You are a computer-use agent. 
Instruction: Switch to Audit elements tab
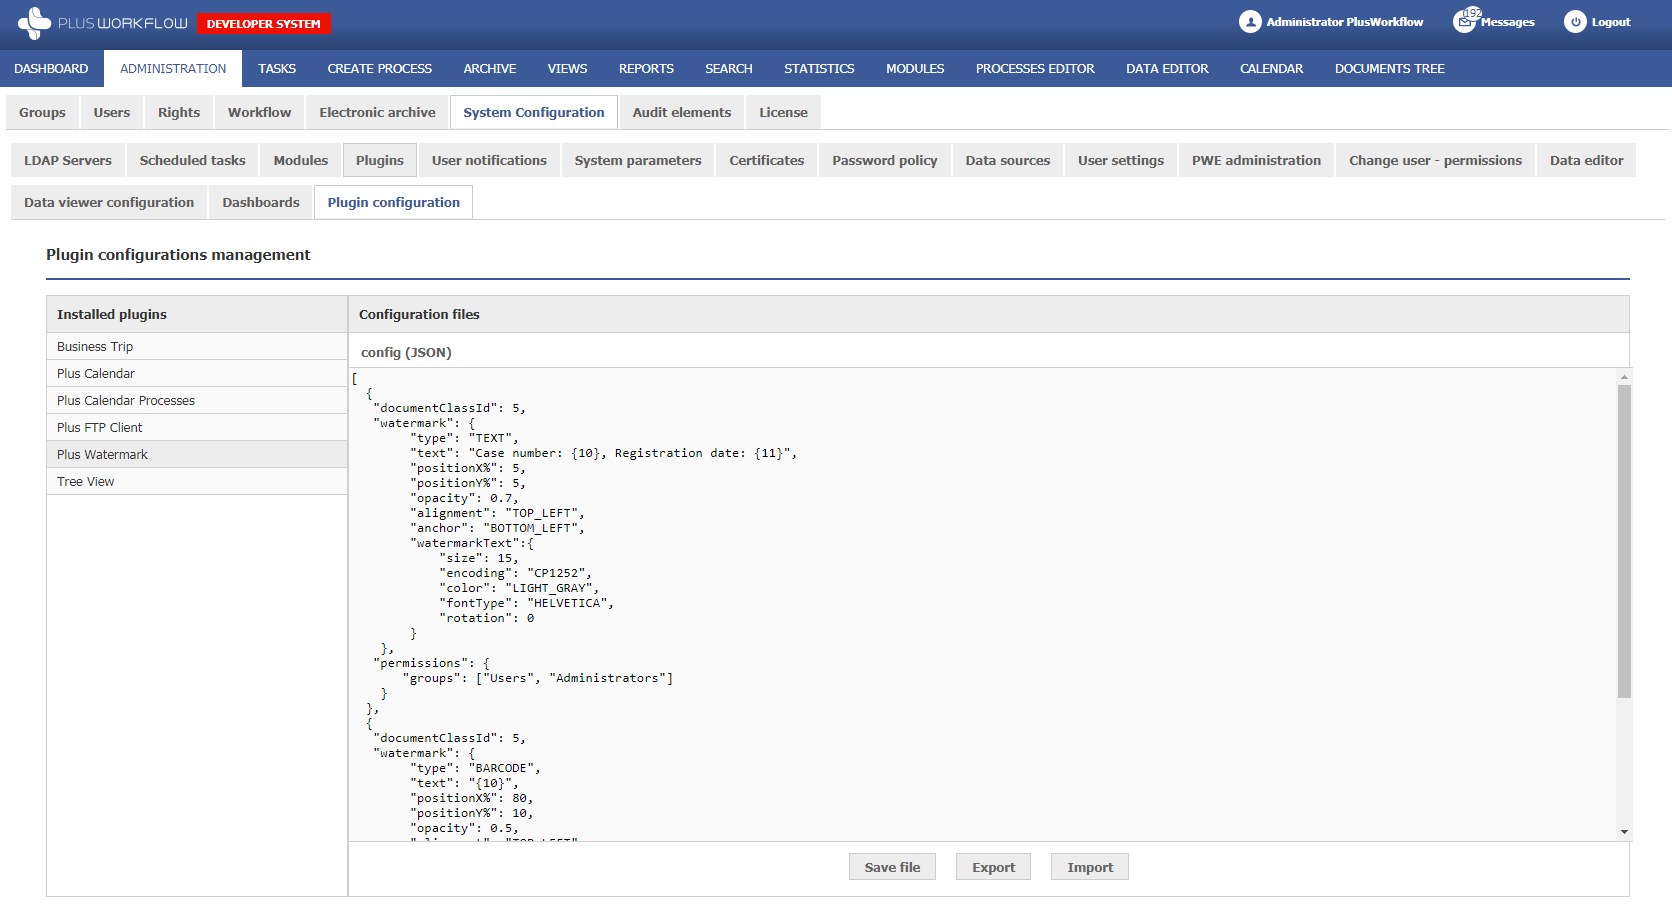pyautogui.click(x=682, y=112)
